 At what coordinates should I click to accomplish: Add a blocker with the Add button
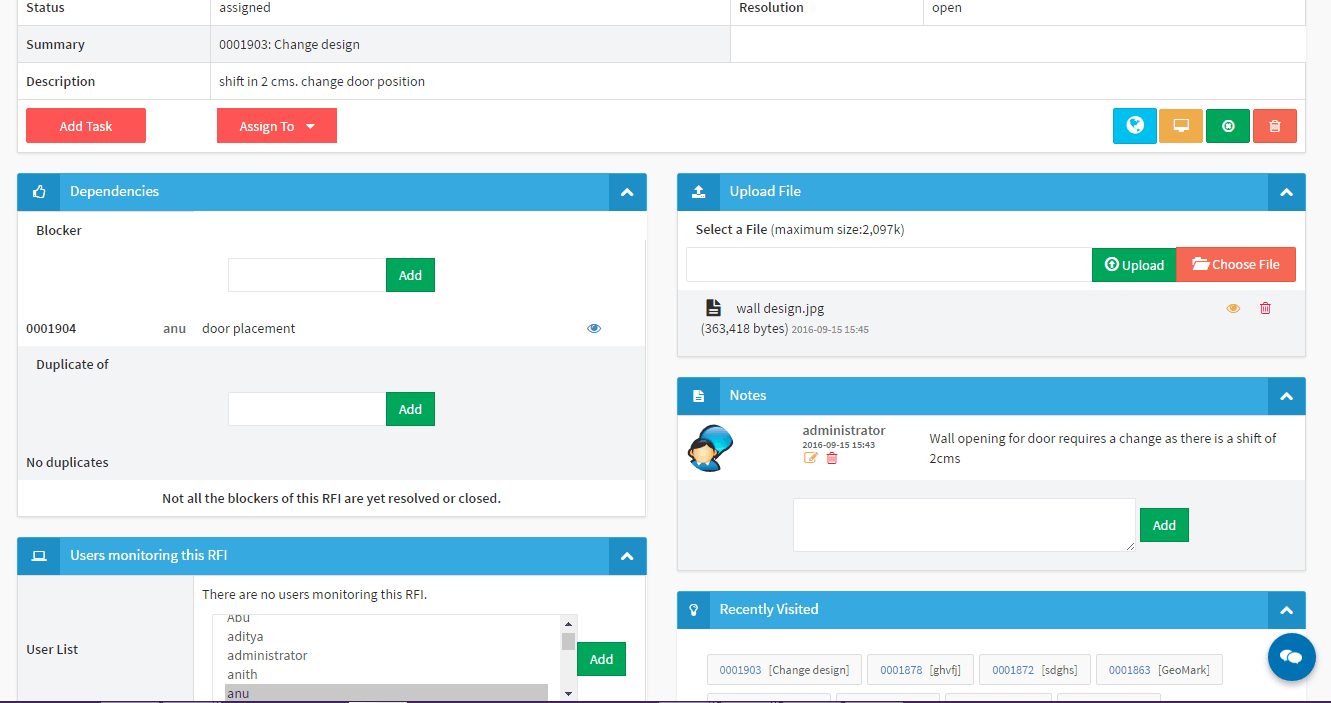point(410,275)
